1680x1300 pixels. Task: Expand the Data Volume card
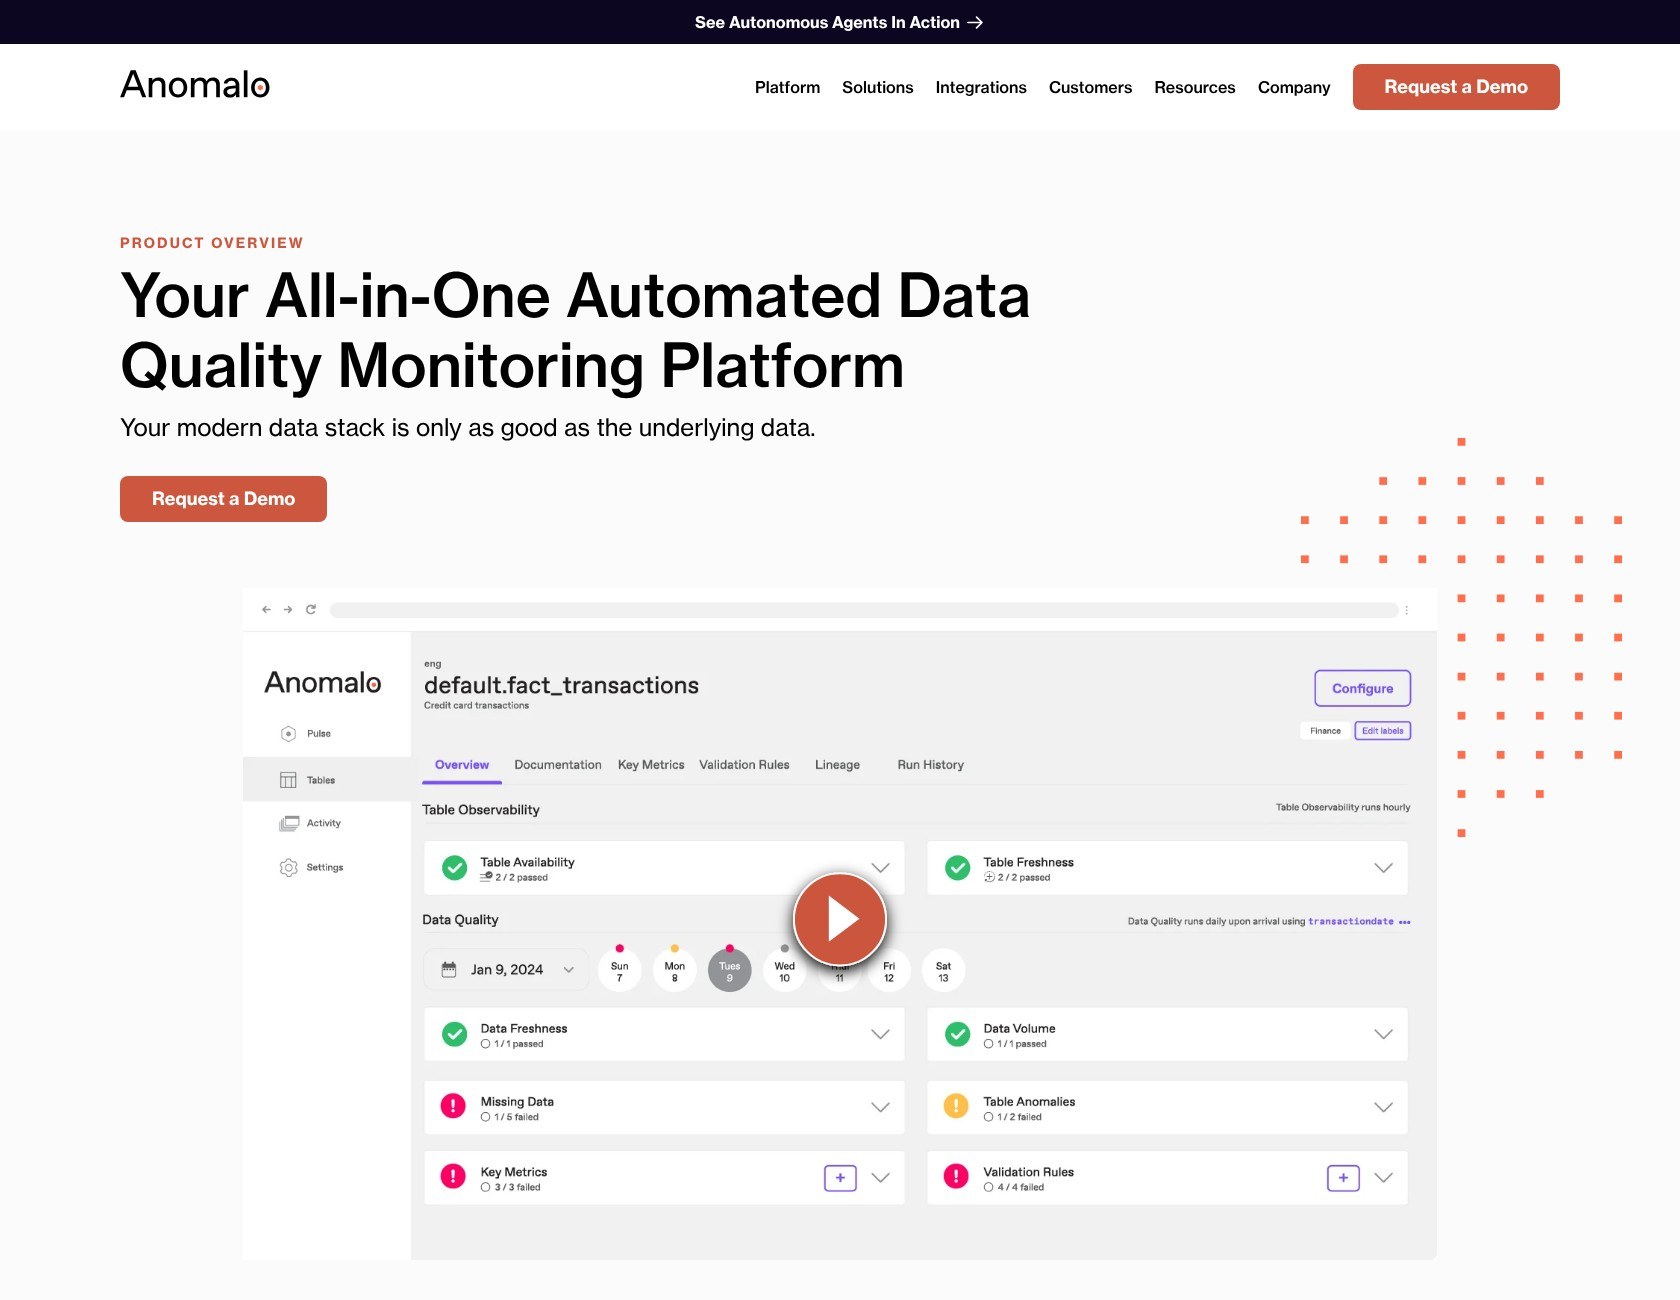coord(1383,1034)
